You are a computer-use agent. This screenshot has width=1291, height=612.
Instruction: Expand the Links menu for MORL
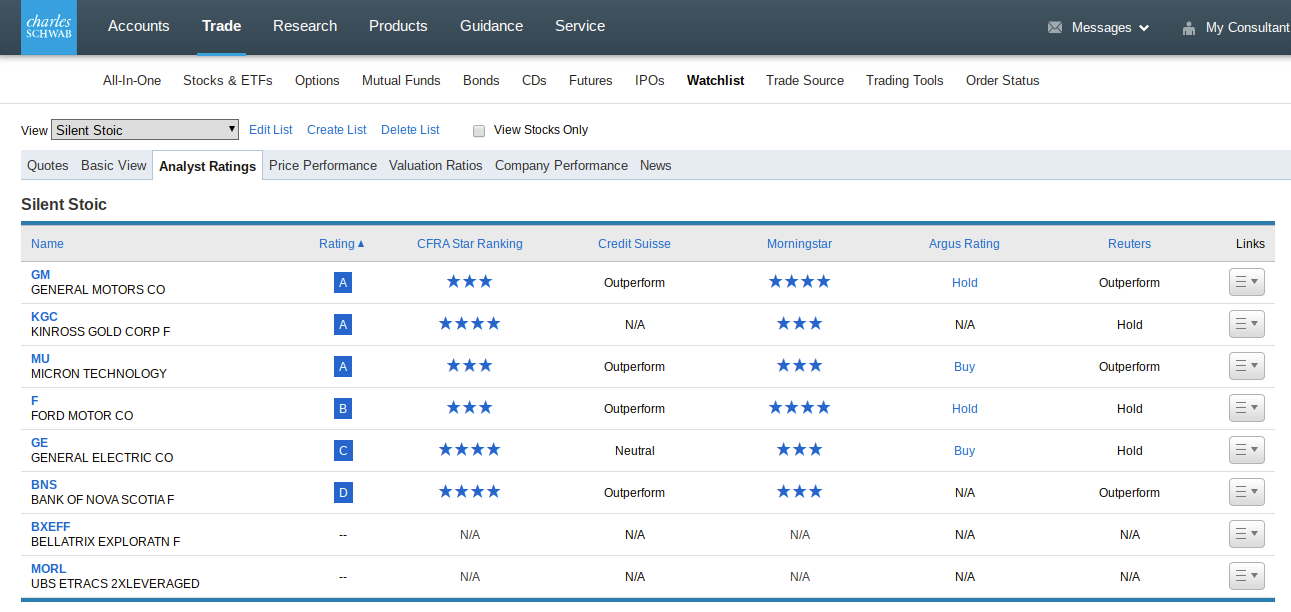coord(1246,576)
